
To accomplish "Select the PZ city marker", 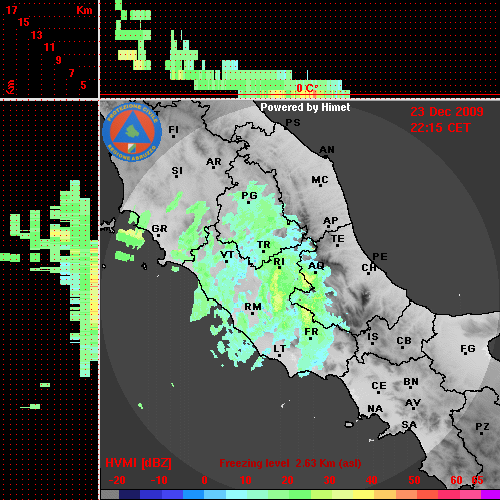I will [x=482, y=433].
